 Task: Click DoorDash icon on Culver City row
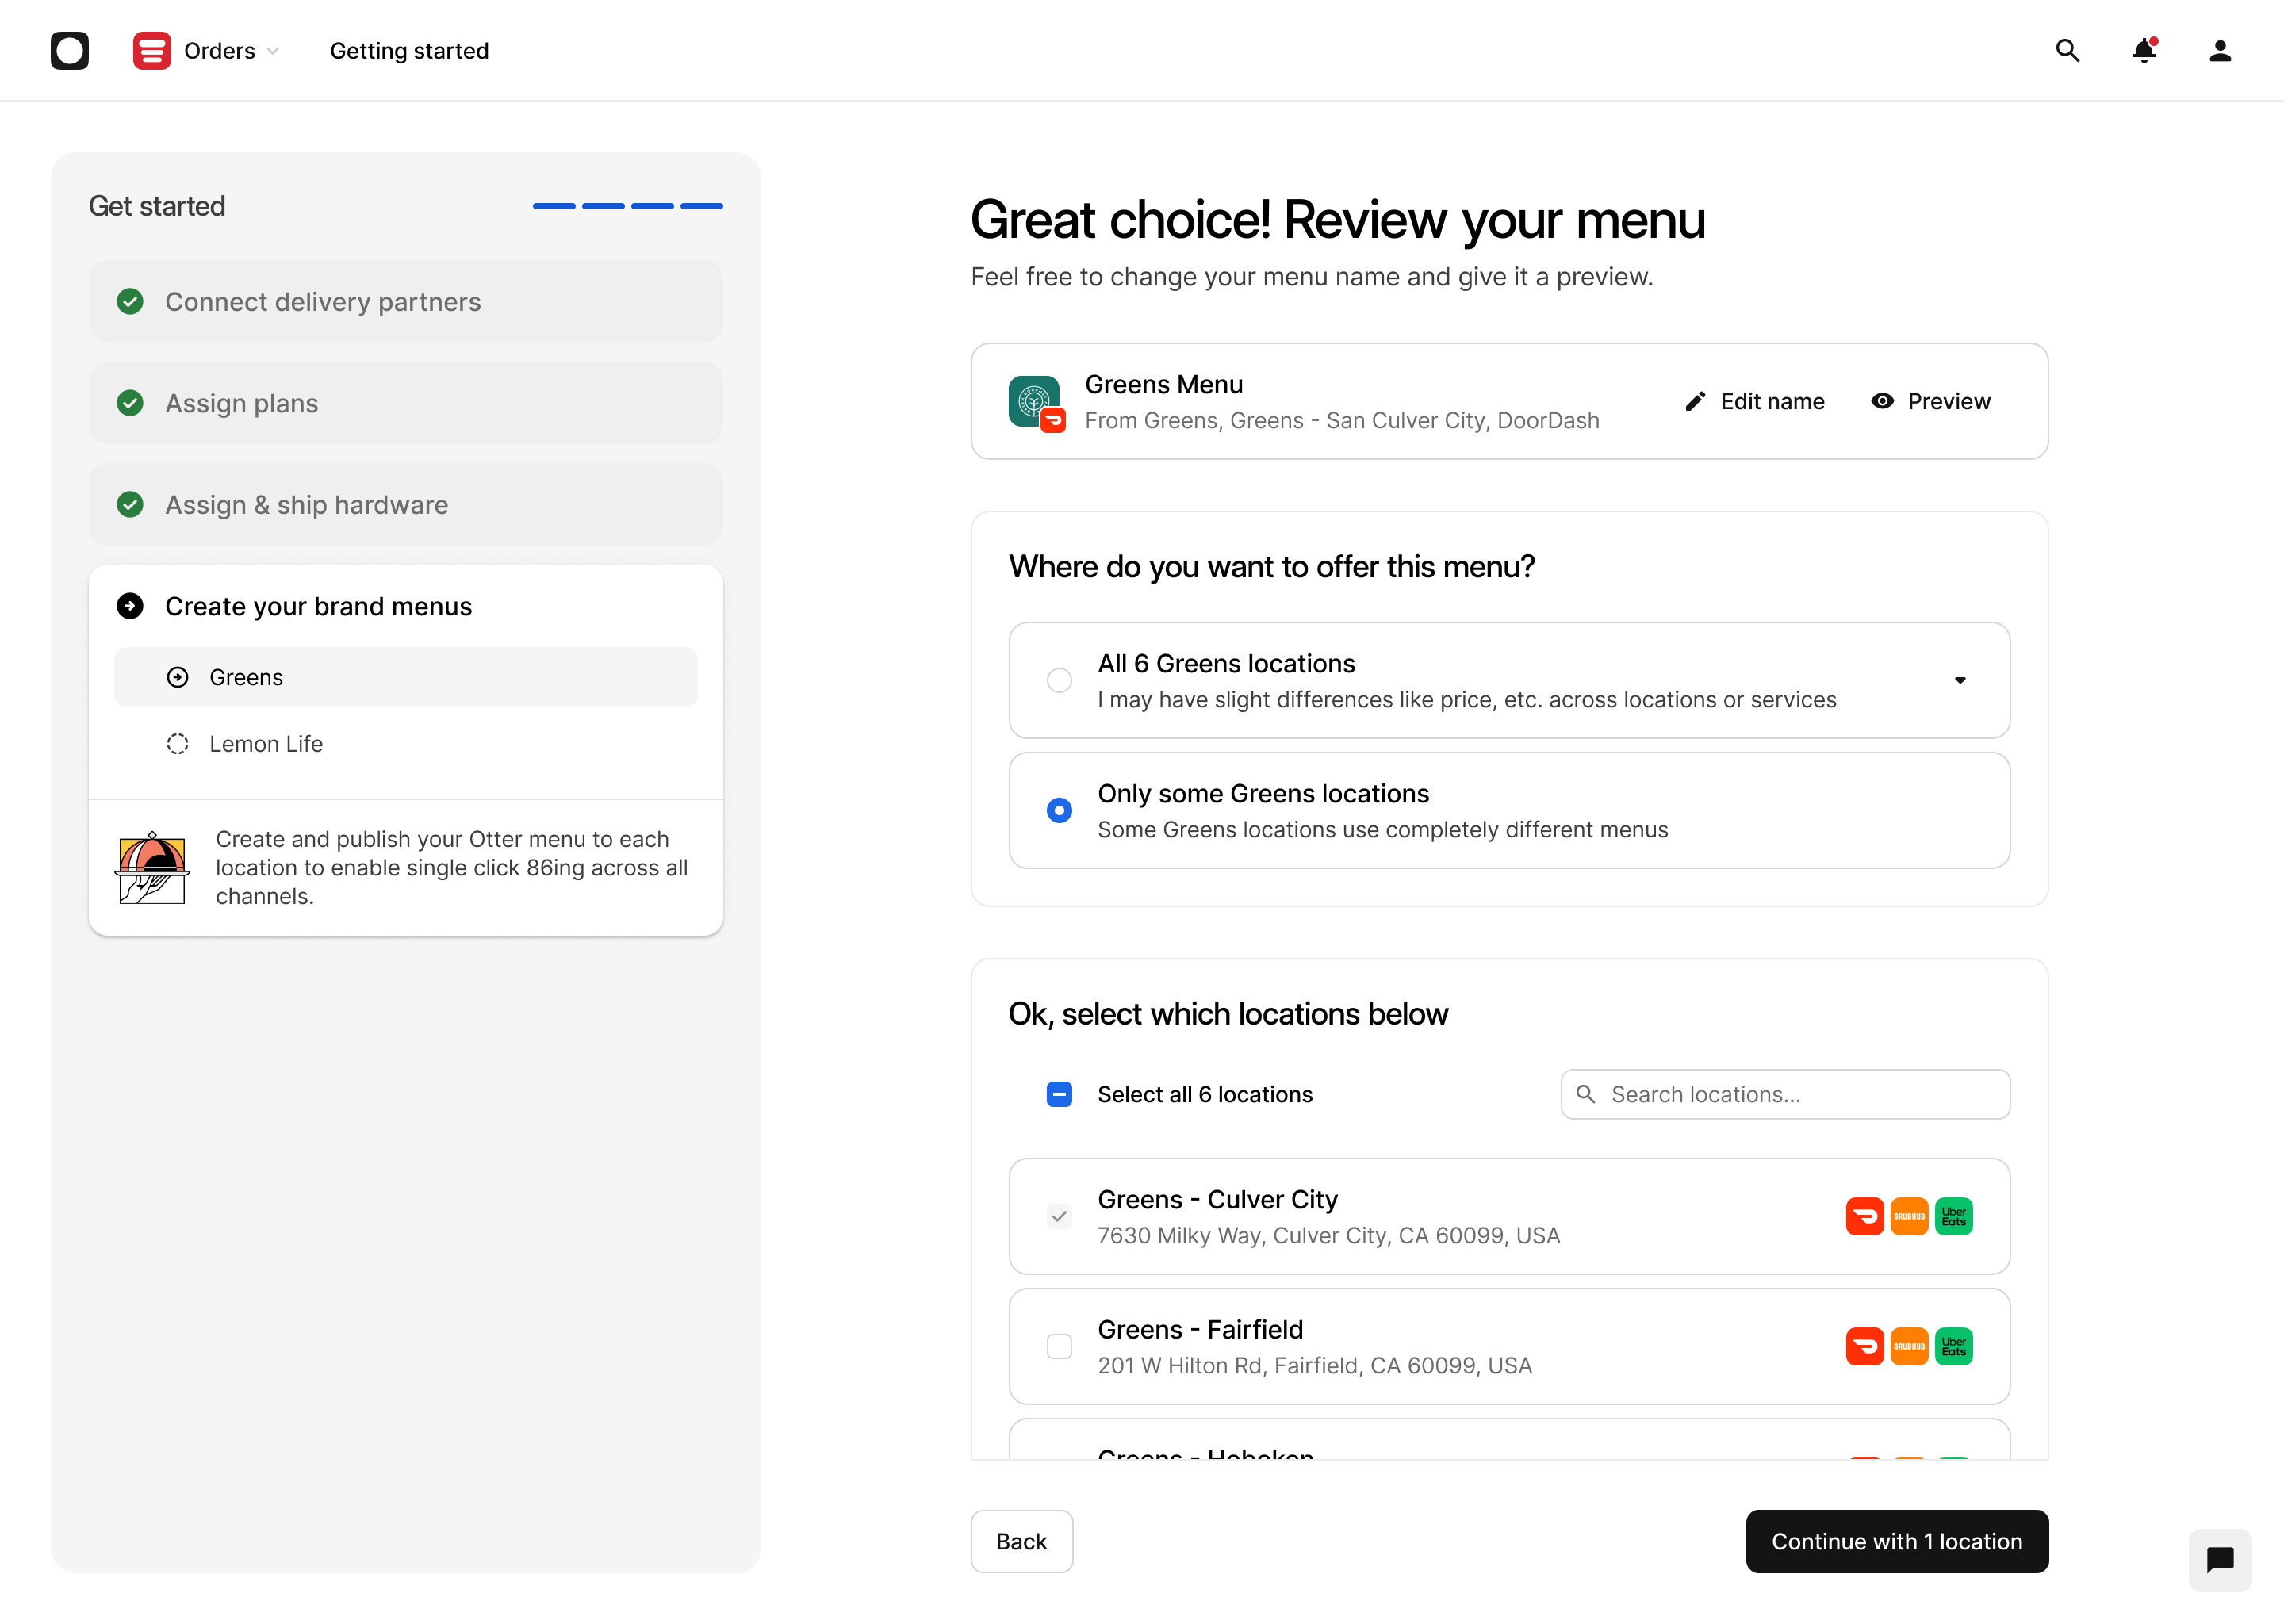(x=1864, y=1216)
